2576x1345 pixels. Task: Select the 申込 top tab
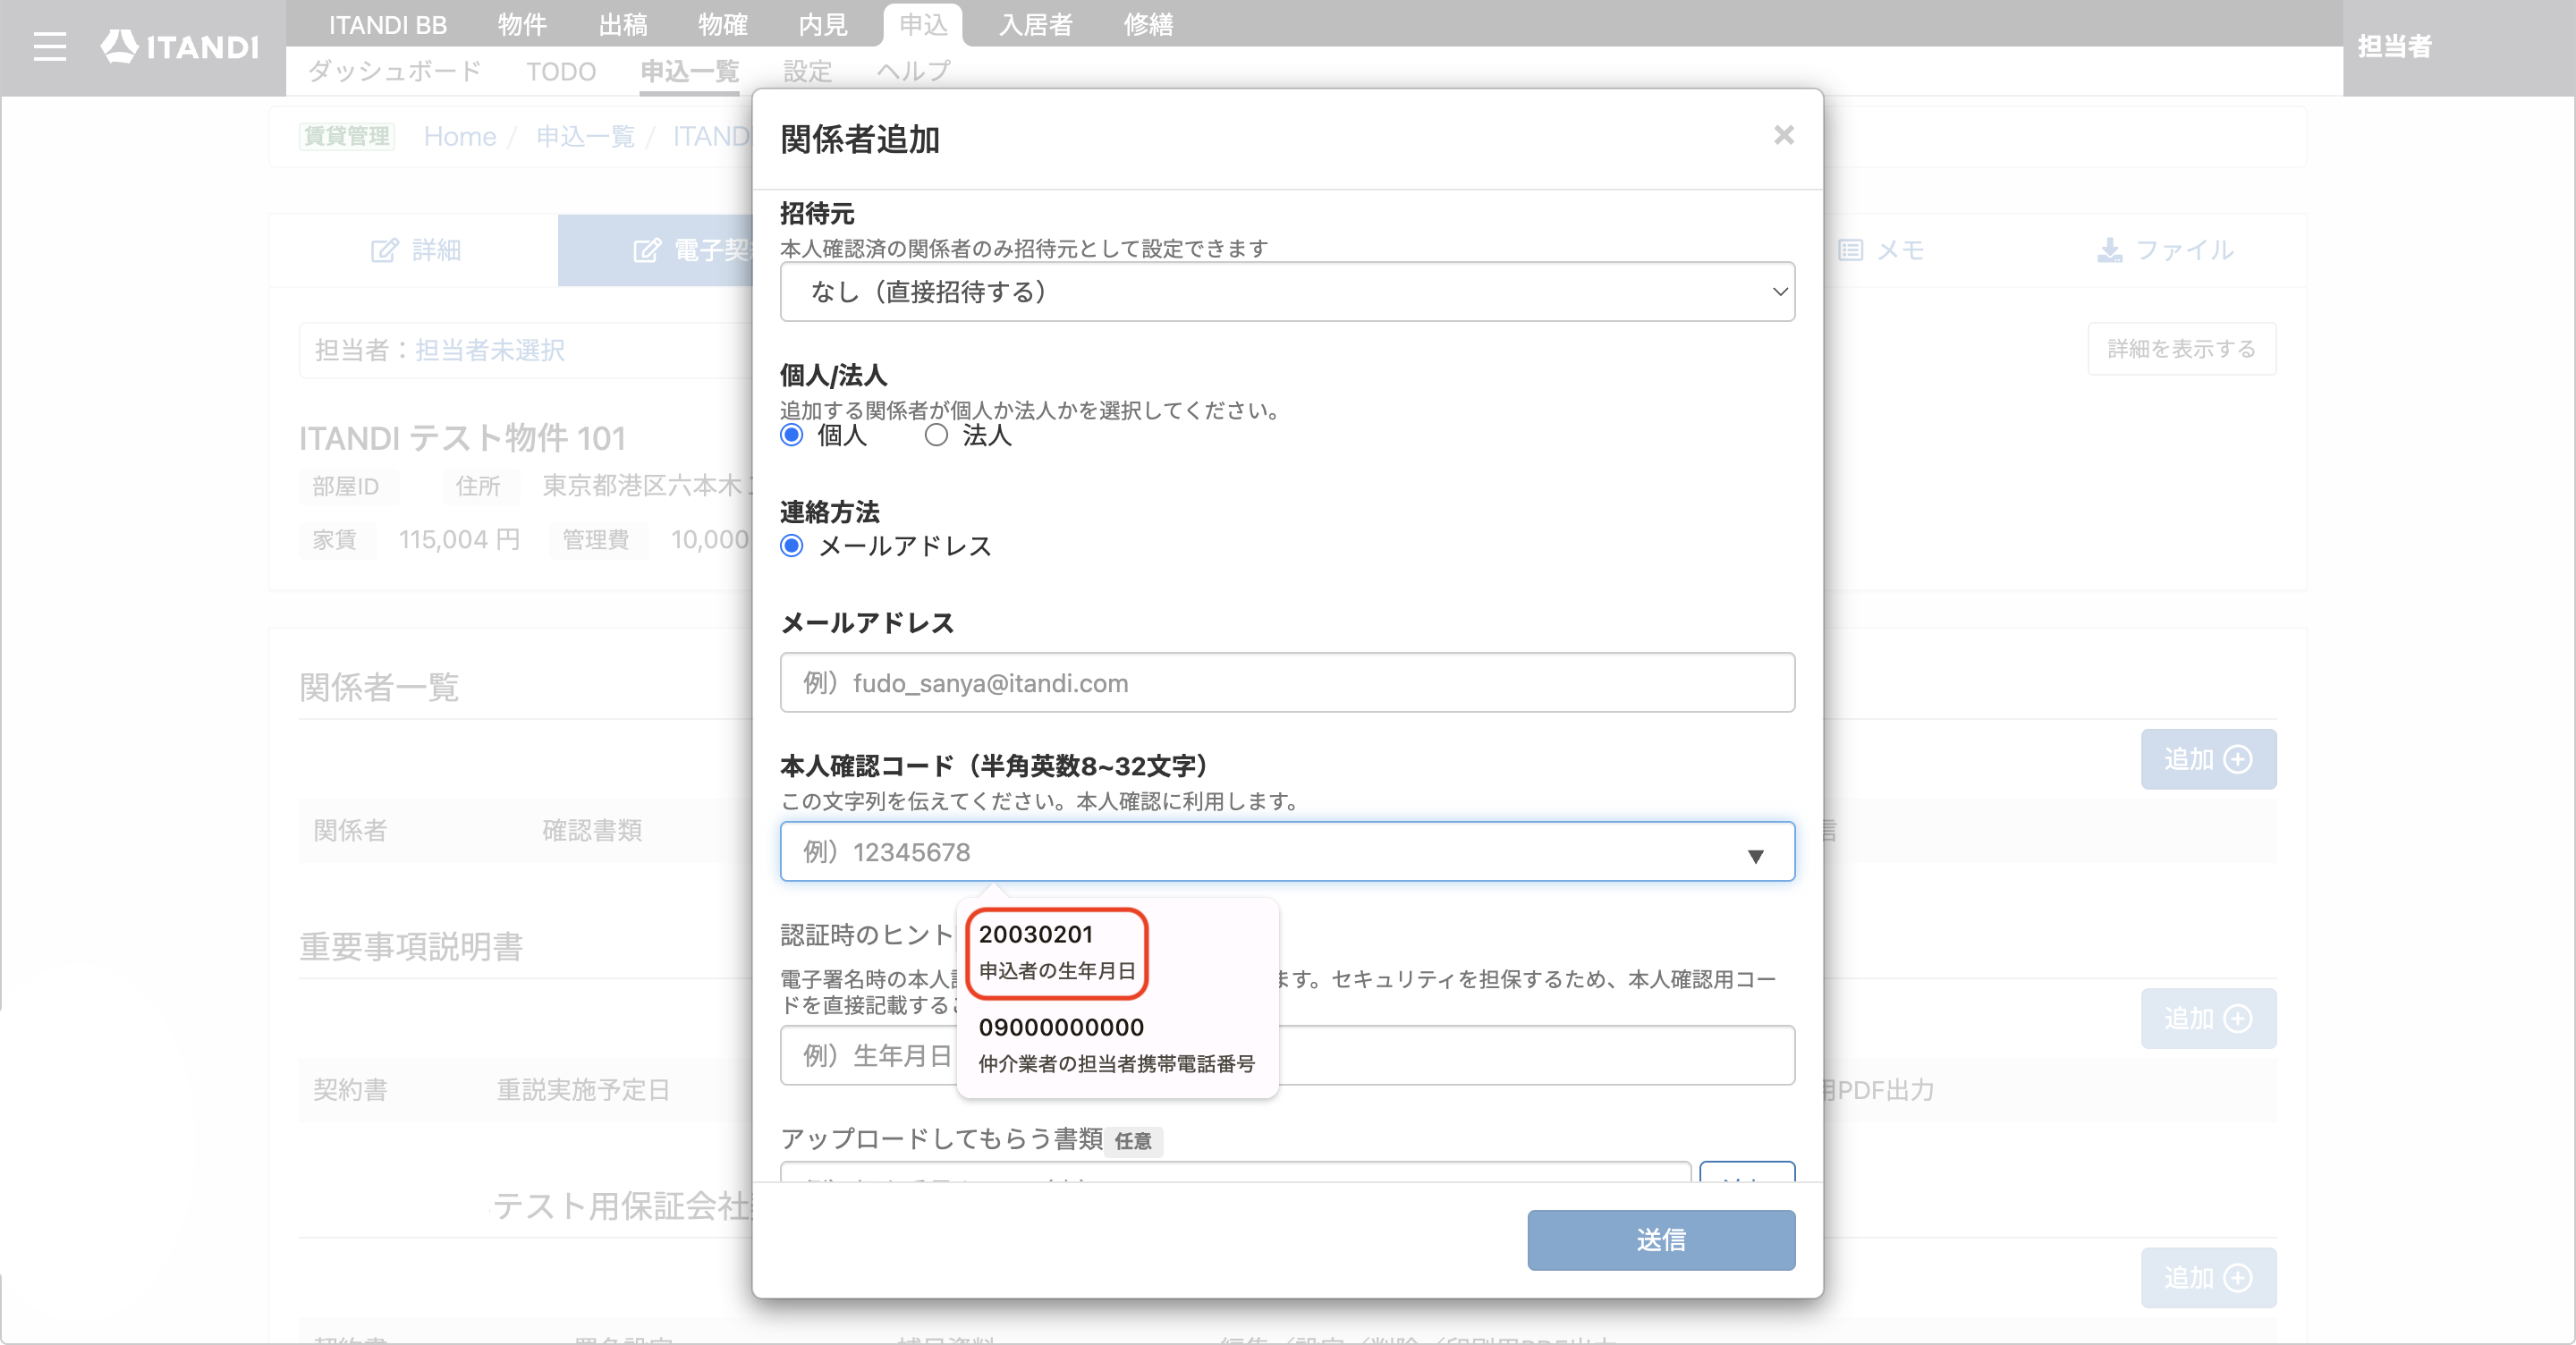click(x=922, y=24)
